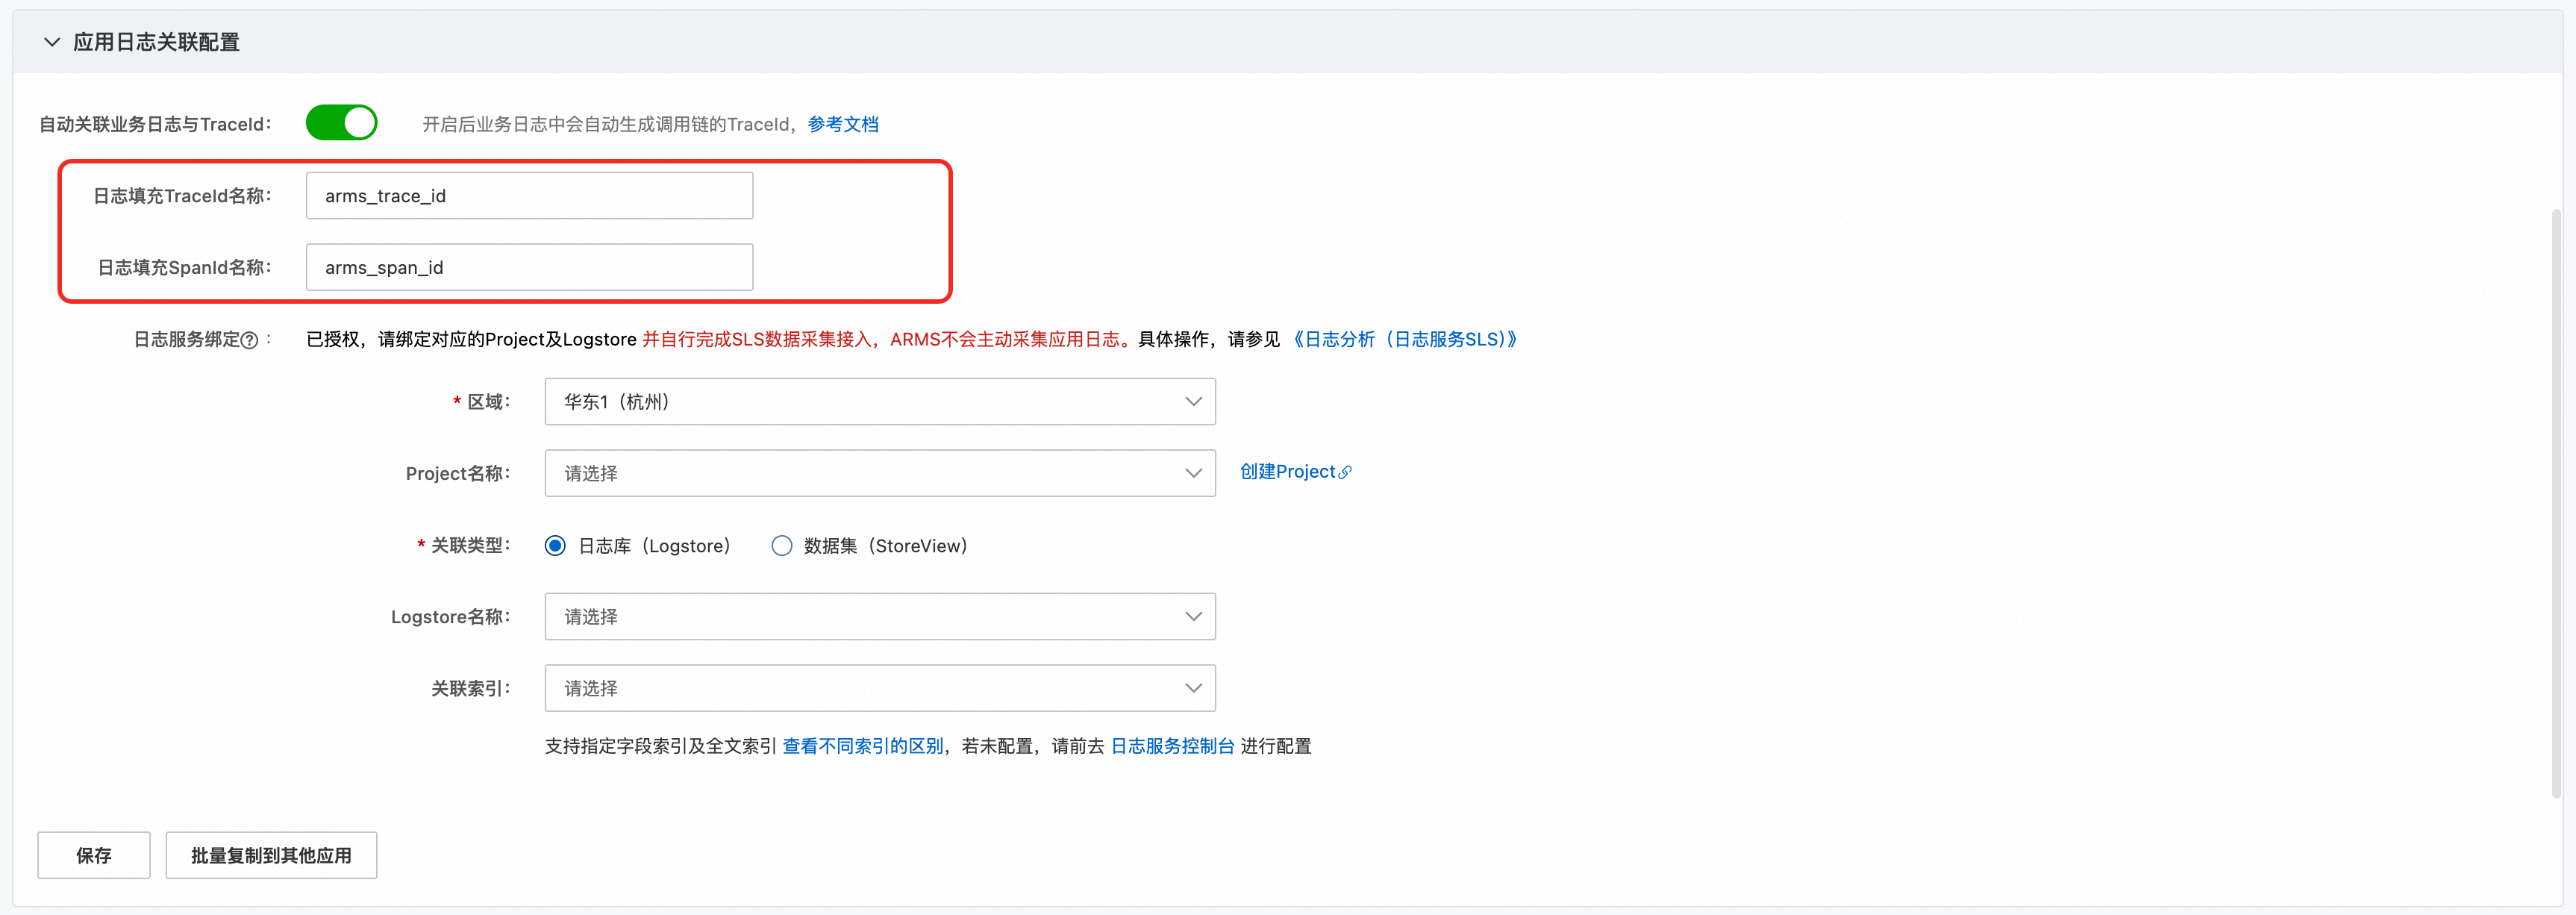Open the Project名称 dropdown
Image resolution: width=2576 pixels, height=915 pixels.
point(879,473)
